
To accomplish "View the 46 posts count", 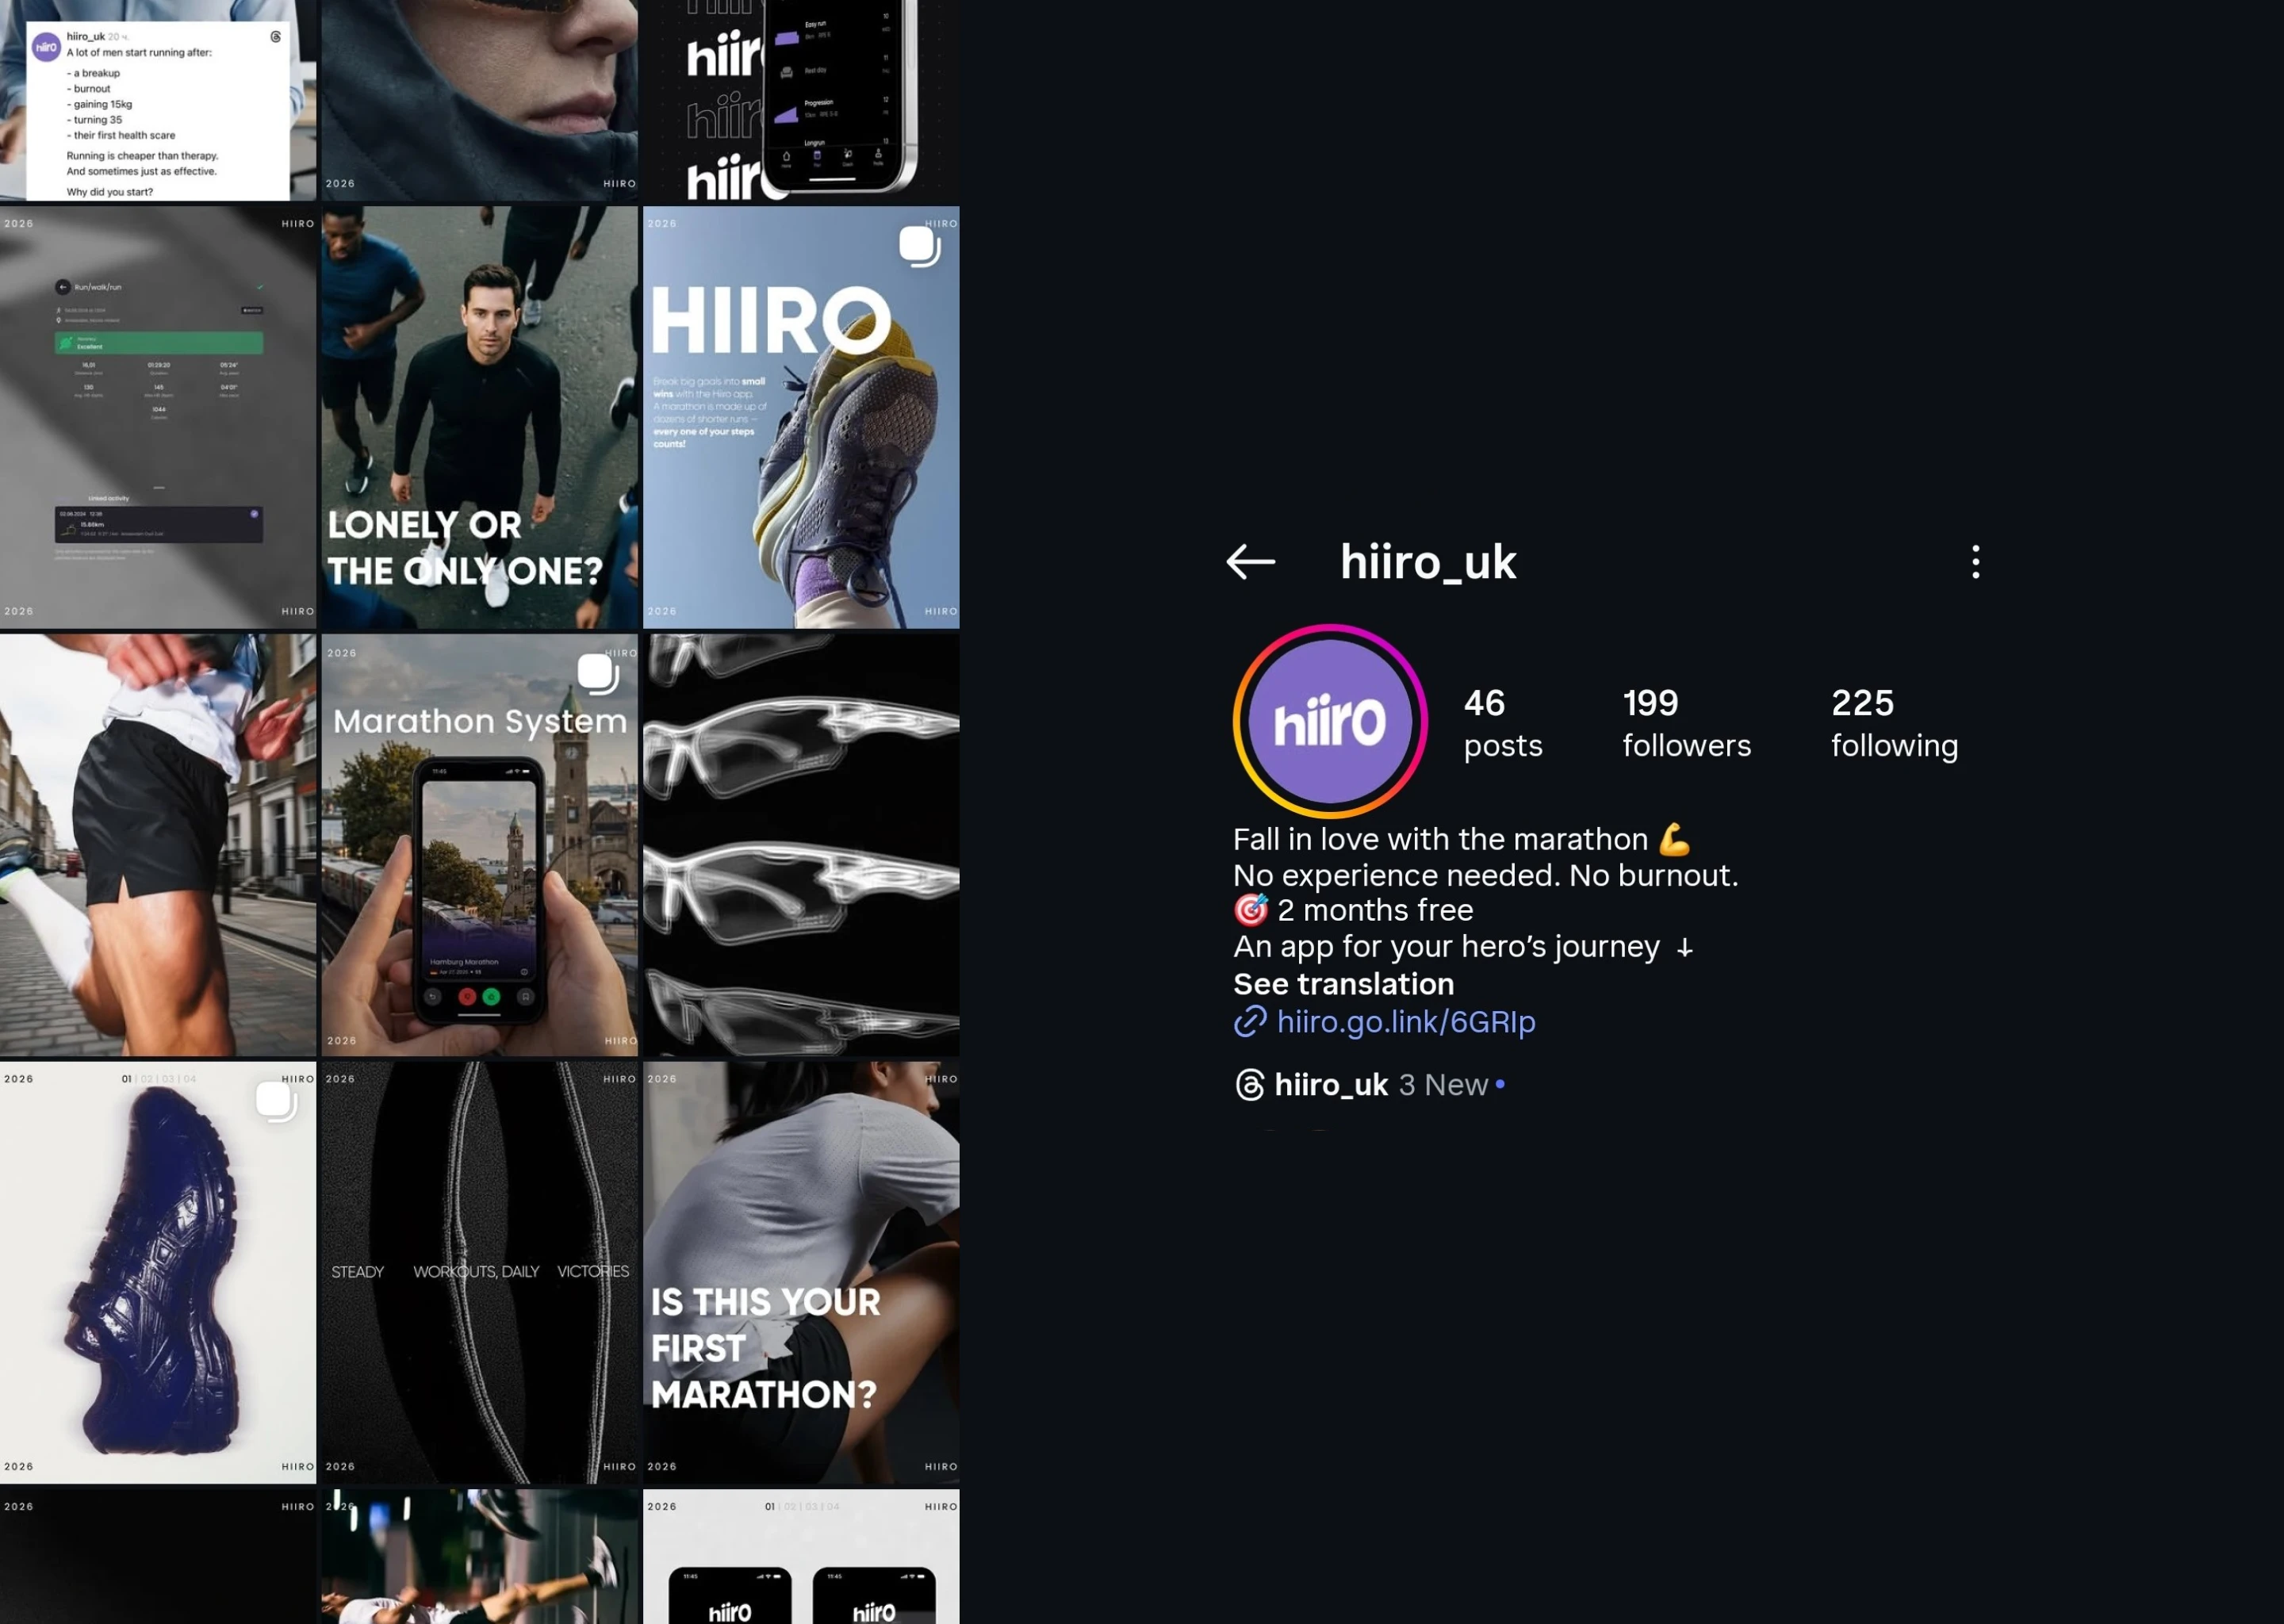I will (1503, 723).
